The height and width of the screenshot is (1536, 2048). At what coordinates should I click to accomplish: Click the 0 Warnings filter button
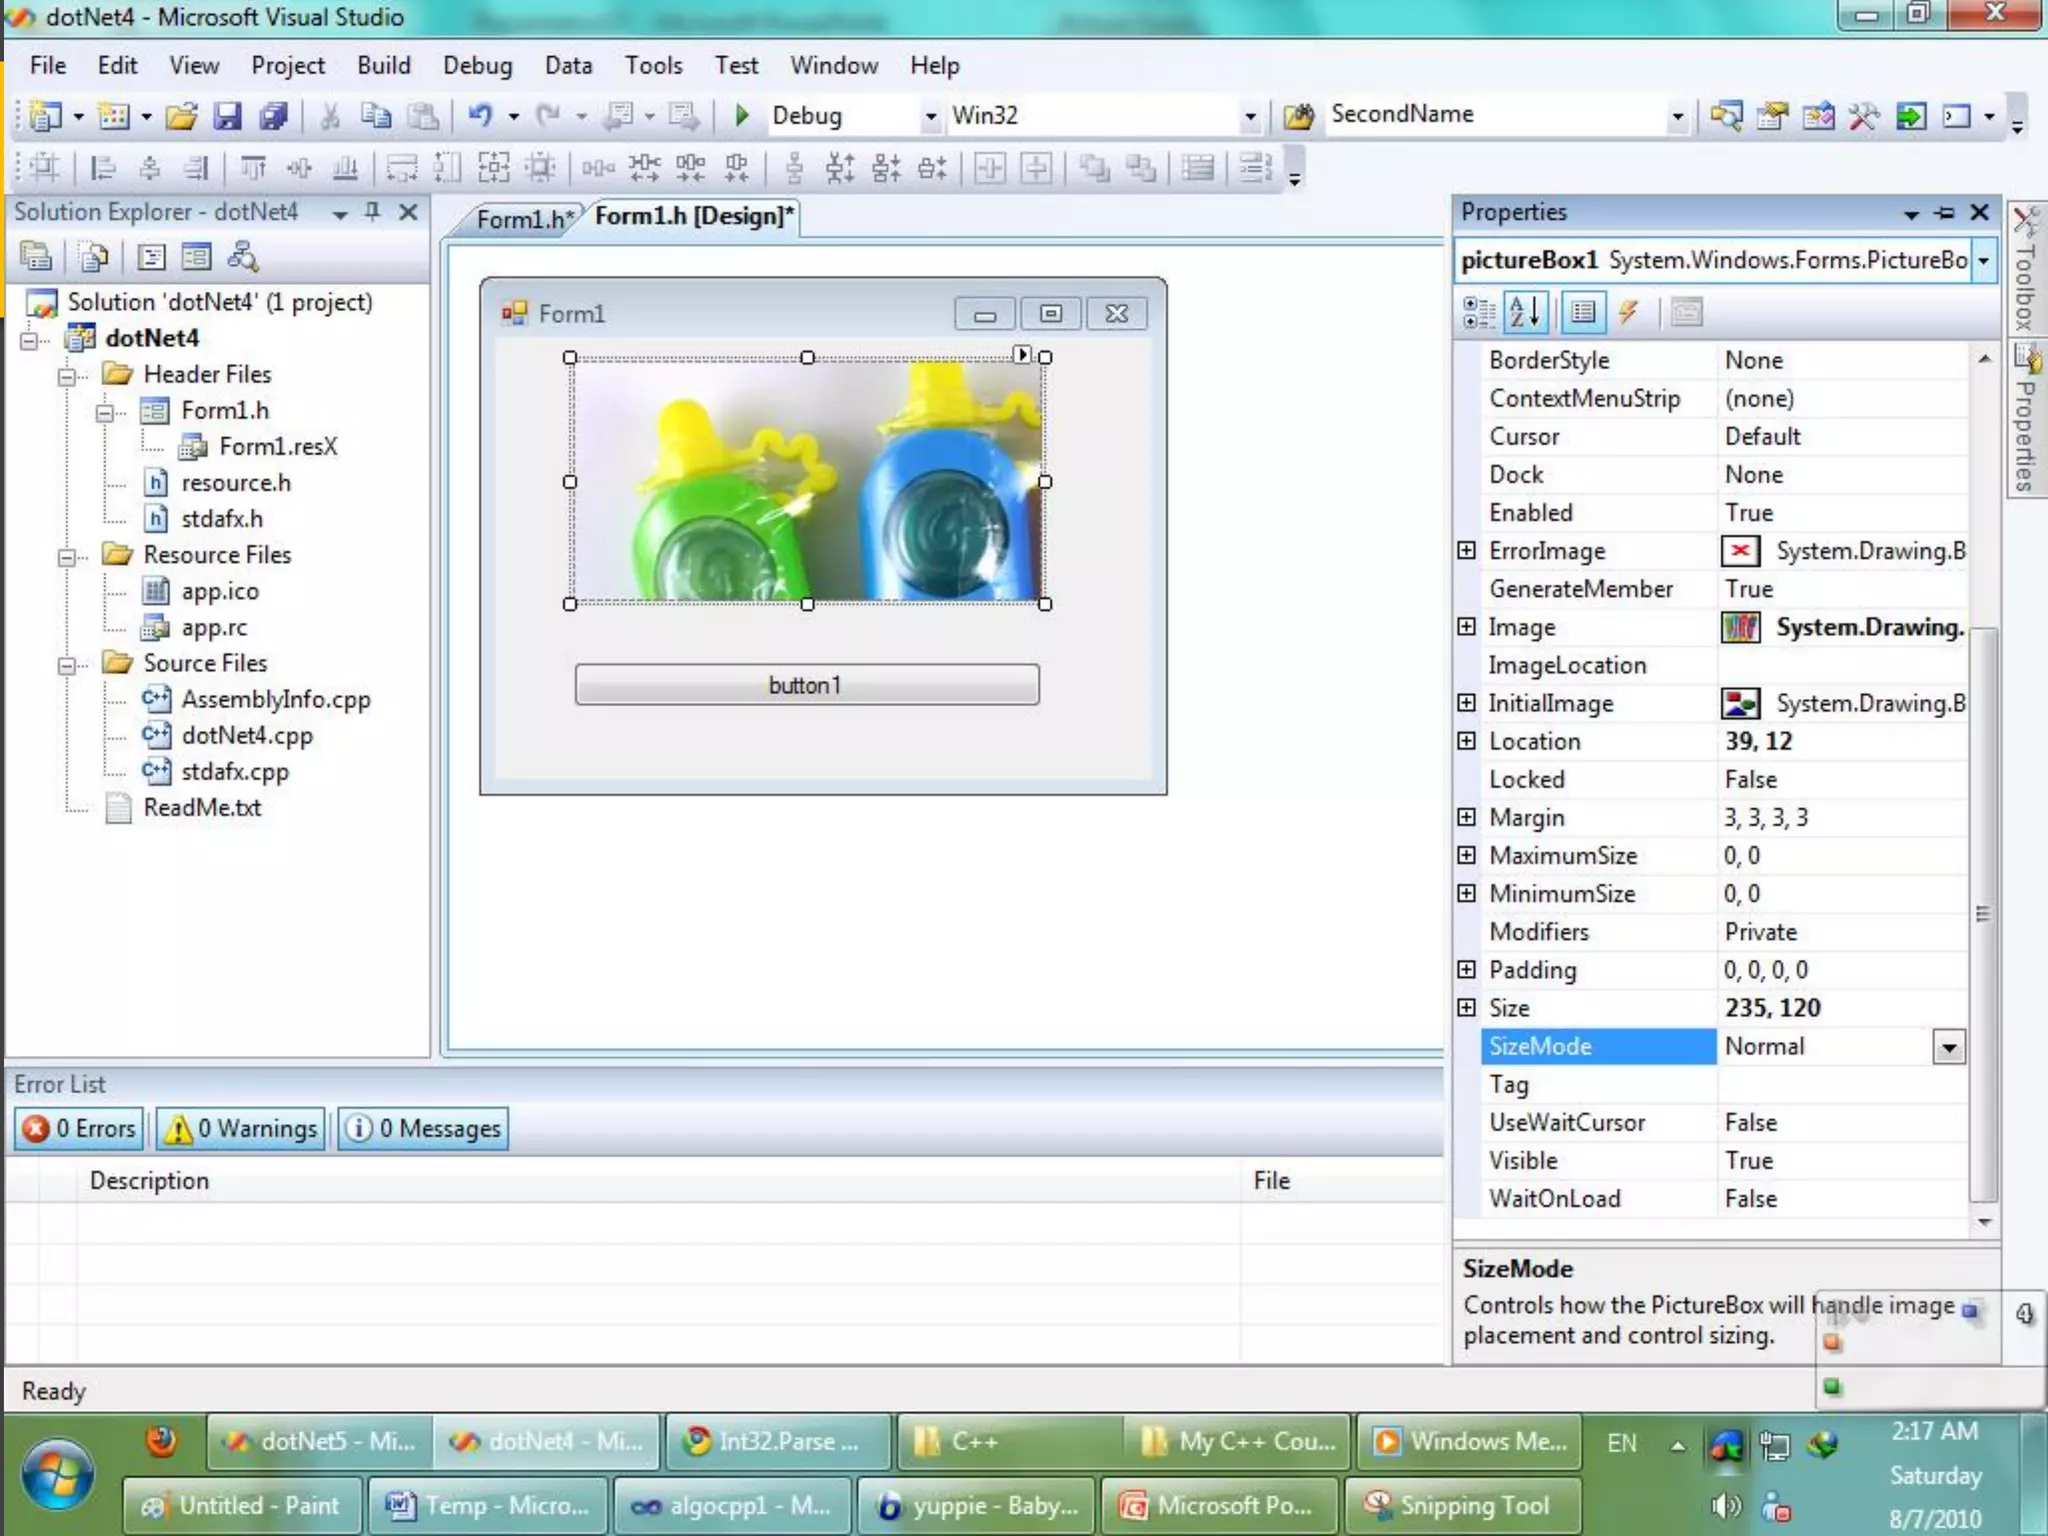point(241,1128)
